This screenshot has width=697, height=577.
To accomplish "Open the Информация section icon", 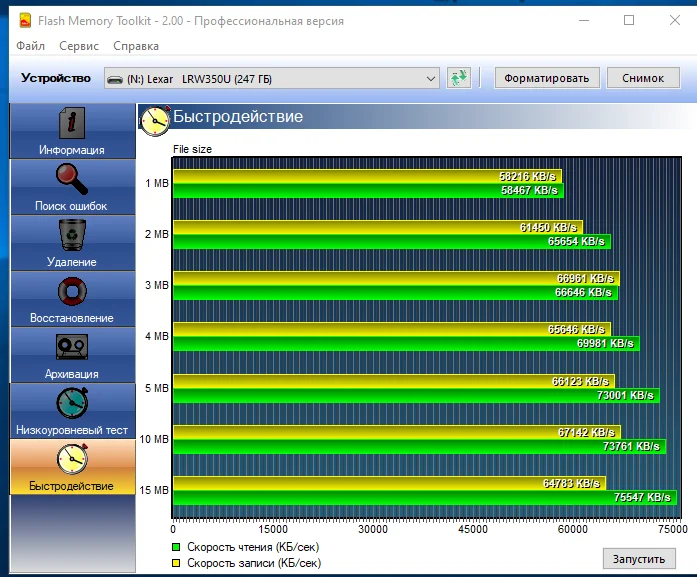I will (72, 123).
